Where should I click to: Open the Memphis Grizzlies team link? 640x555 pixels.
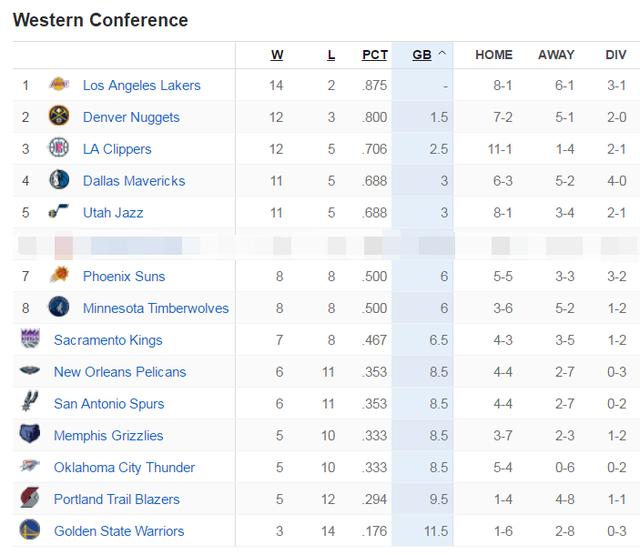click(109, 435)
